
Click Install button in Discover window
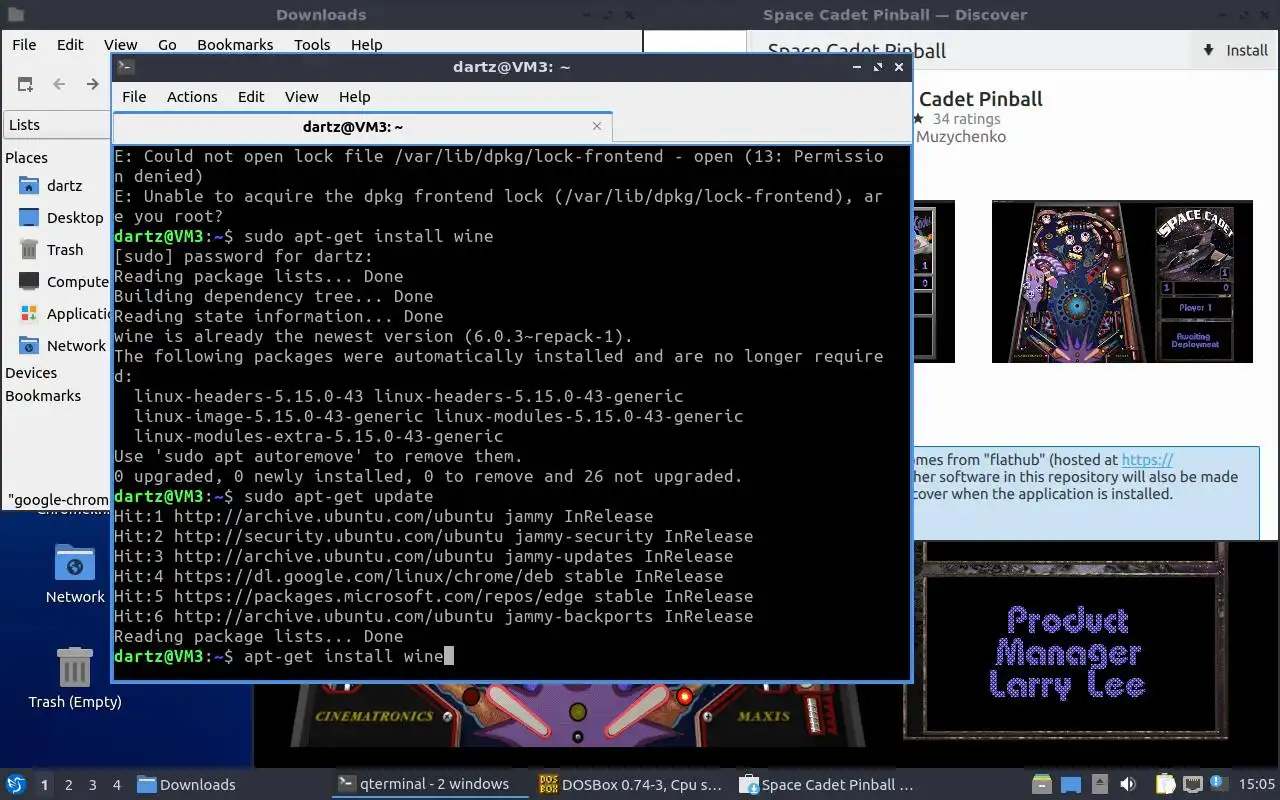1235,50
